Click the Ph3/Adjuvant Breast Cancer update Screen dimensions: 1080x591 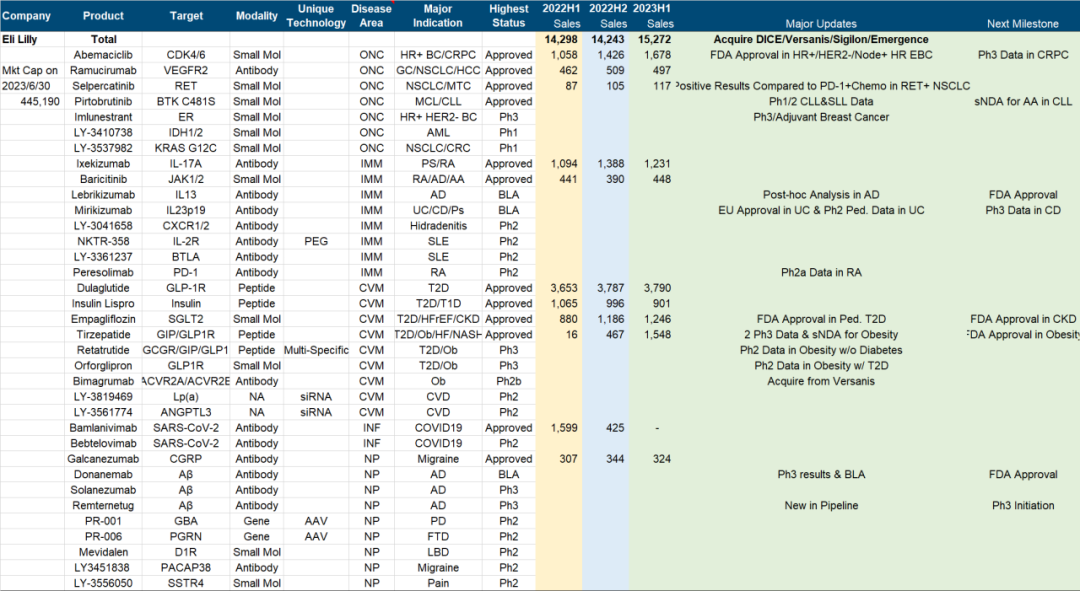[821, 117]
